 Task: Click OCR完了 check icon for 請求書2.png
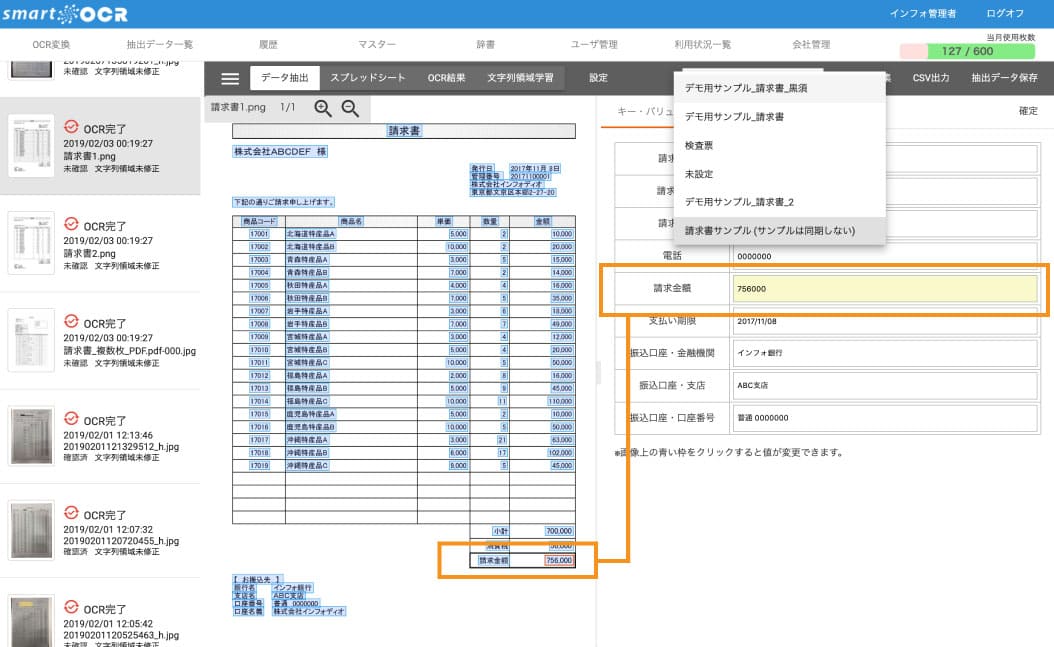point(71,224)
